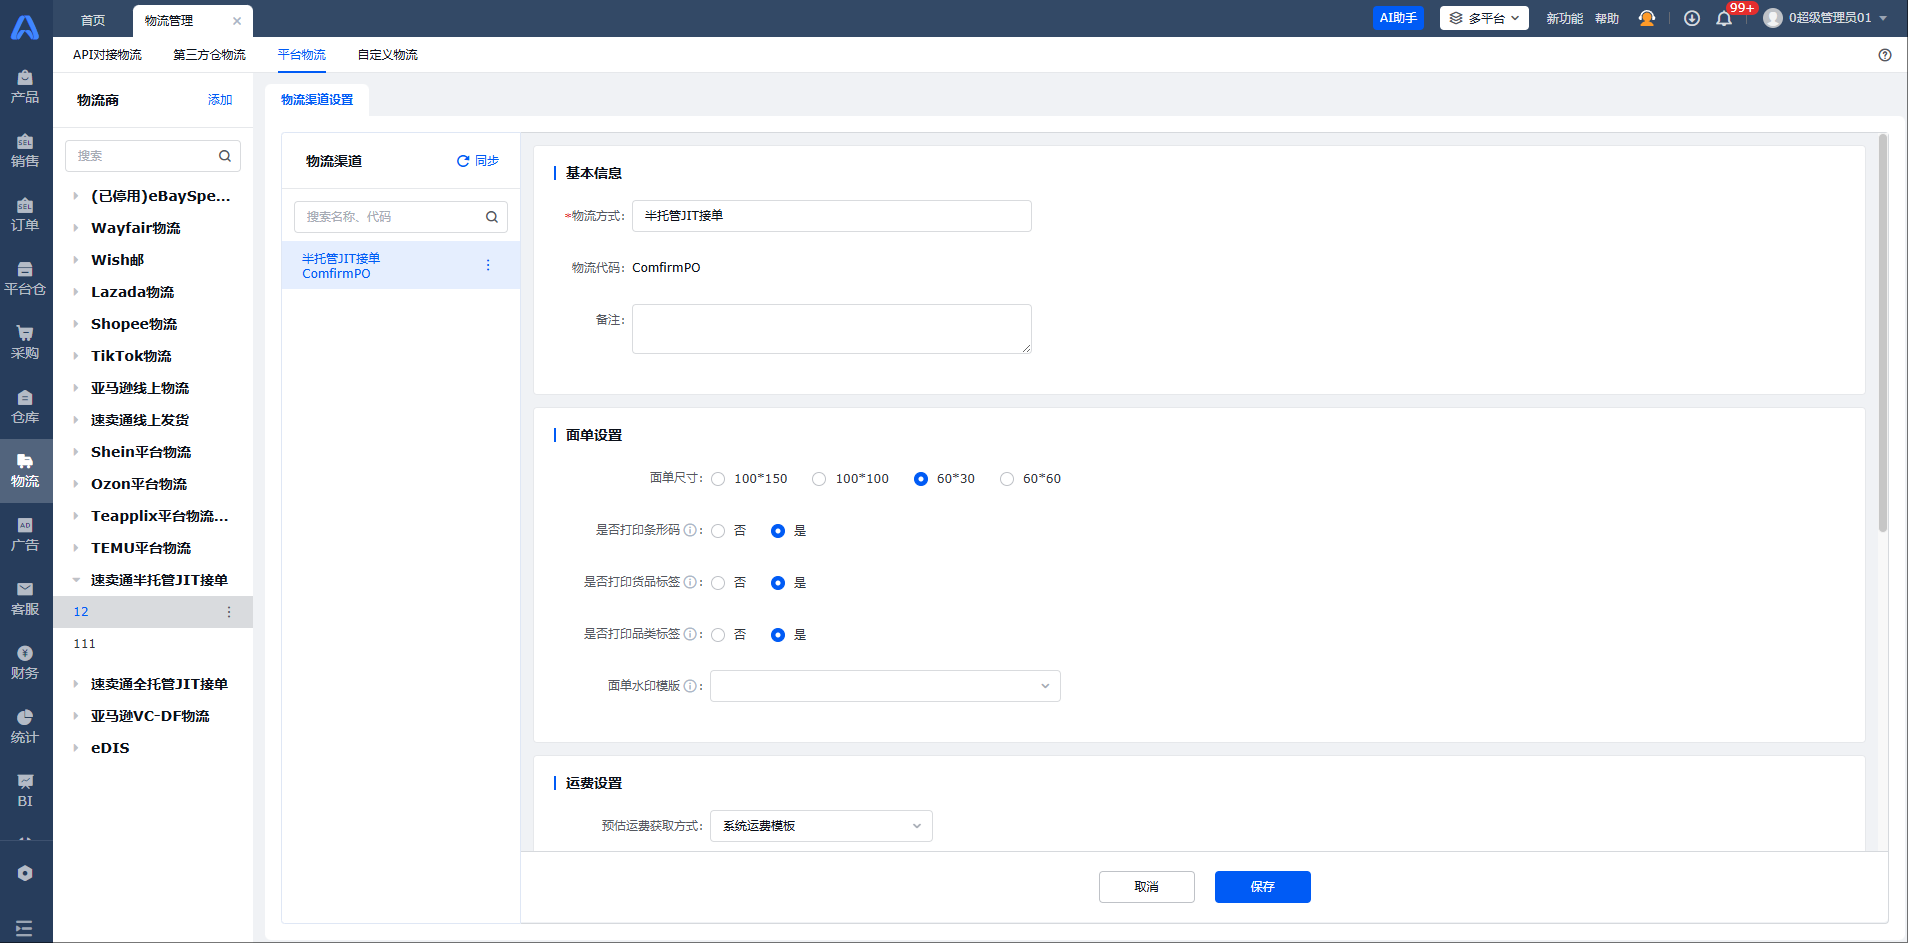Open the 统计 sidebar module
This screenshot has height=943, width=1908.
(x=25, y=727)
